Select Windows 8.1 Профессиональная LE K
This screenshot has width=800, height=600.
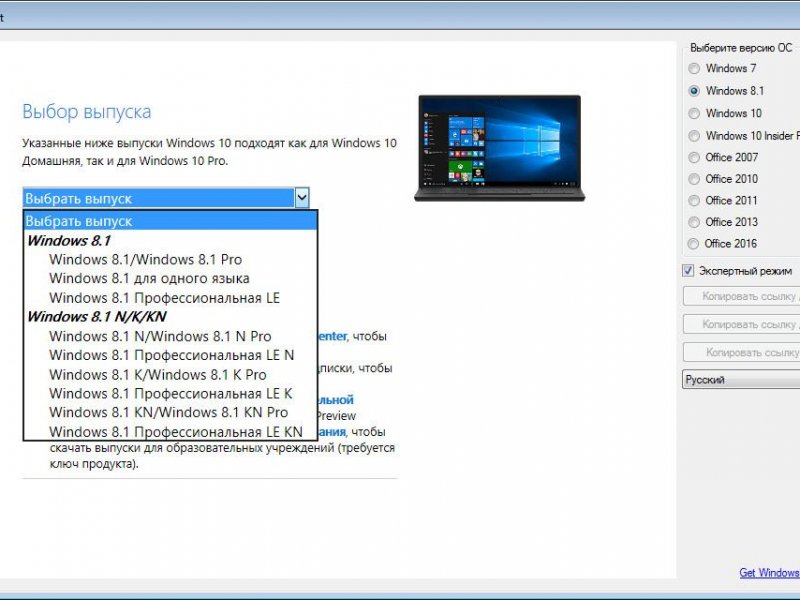[x=170, y=394]
